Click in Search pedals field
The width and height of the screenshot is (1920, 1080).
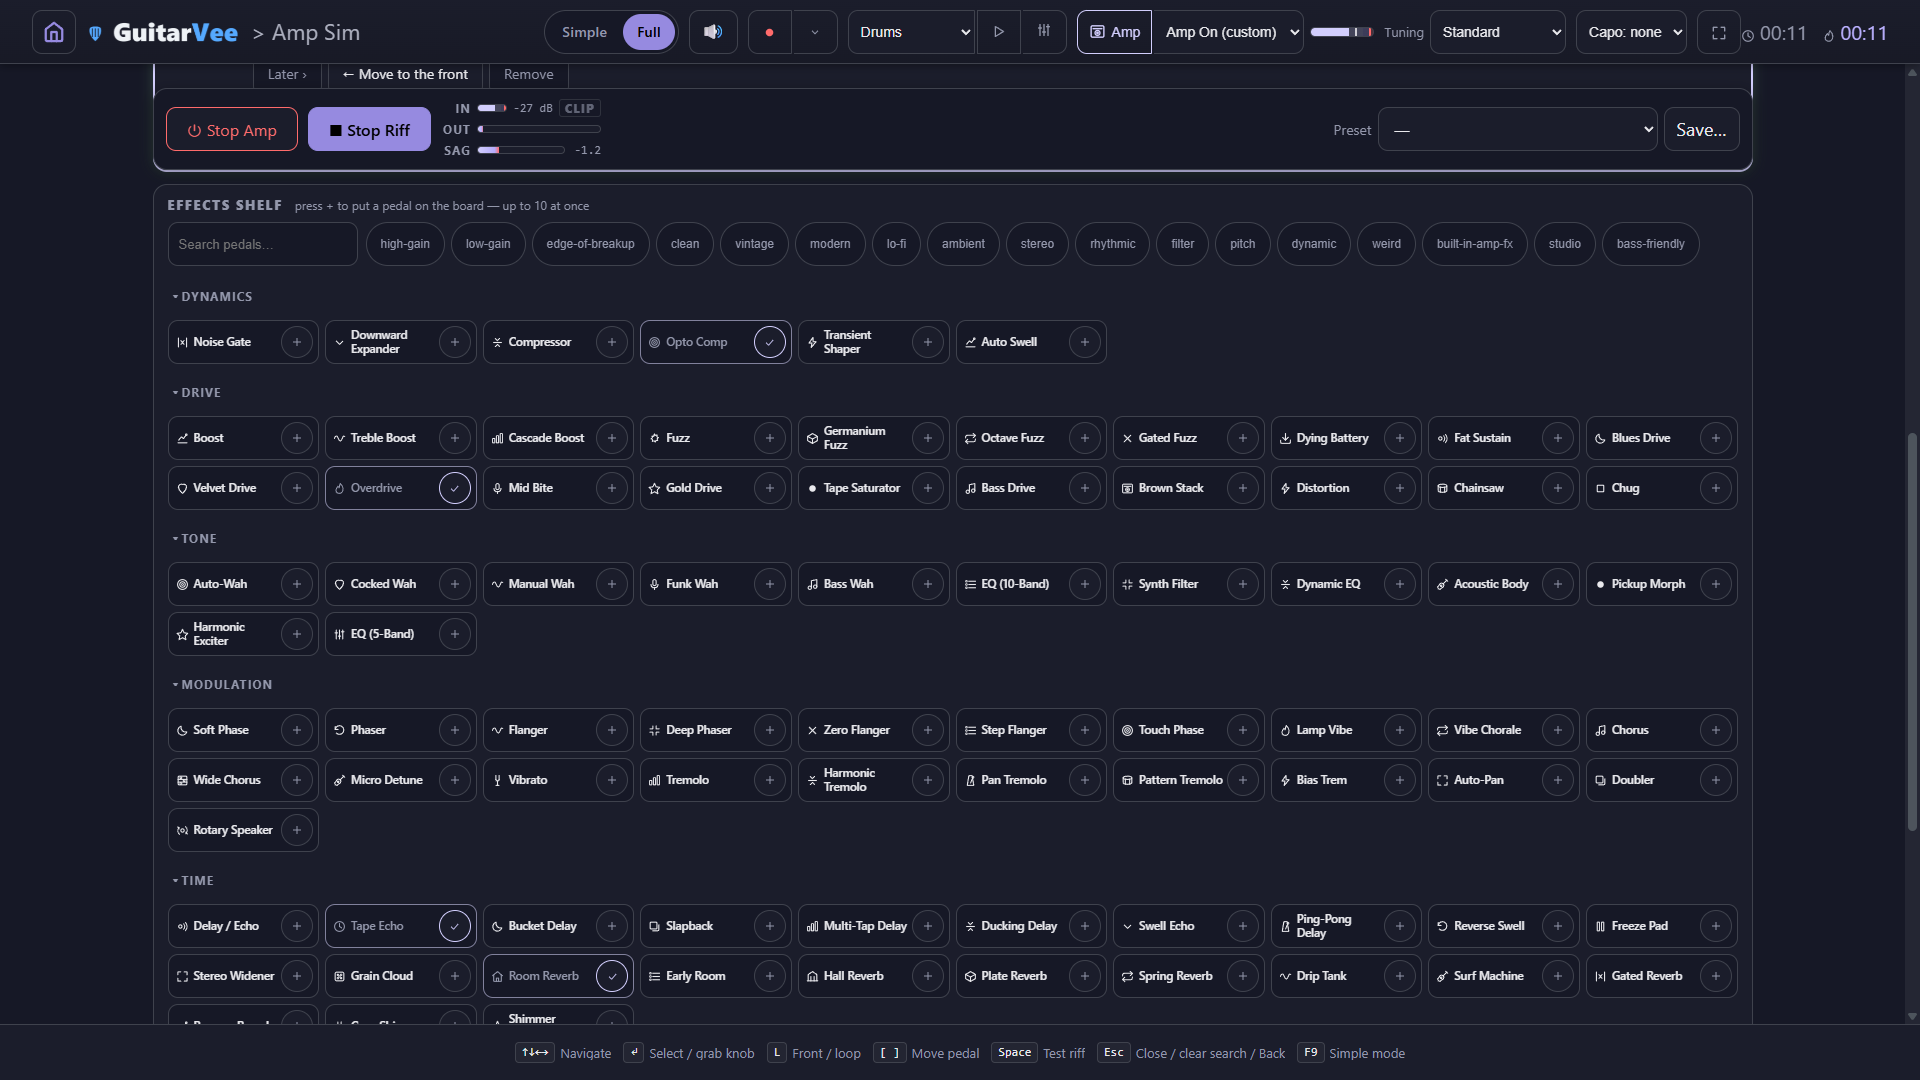pos(262,244)
